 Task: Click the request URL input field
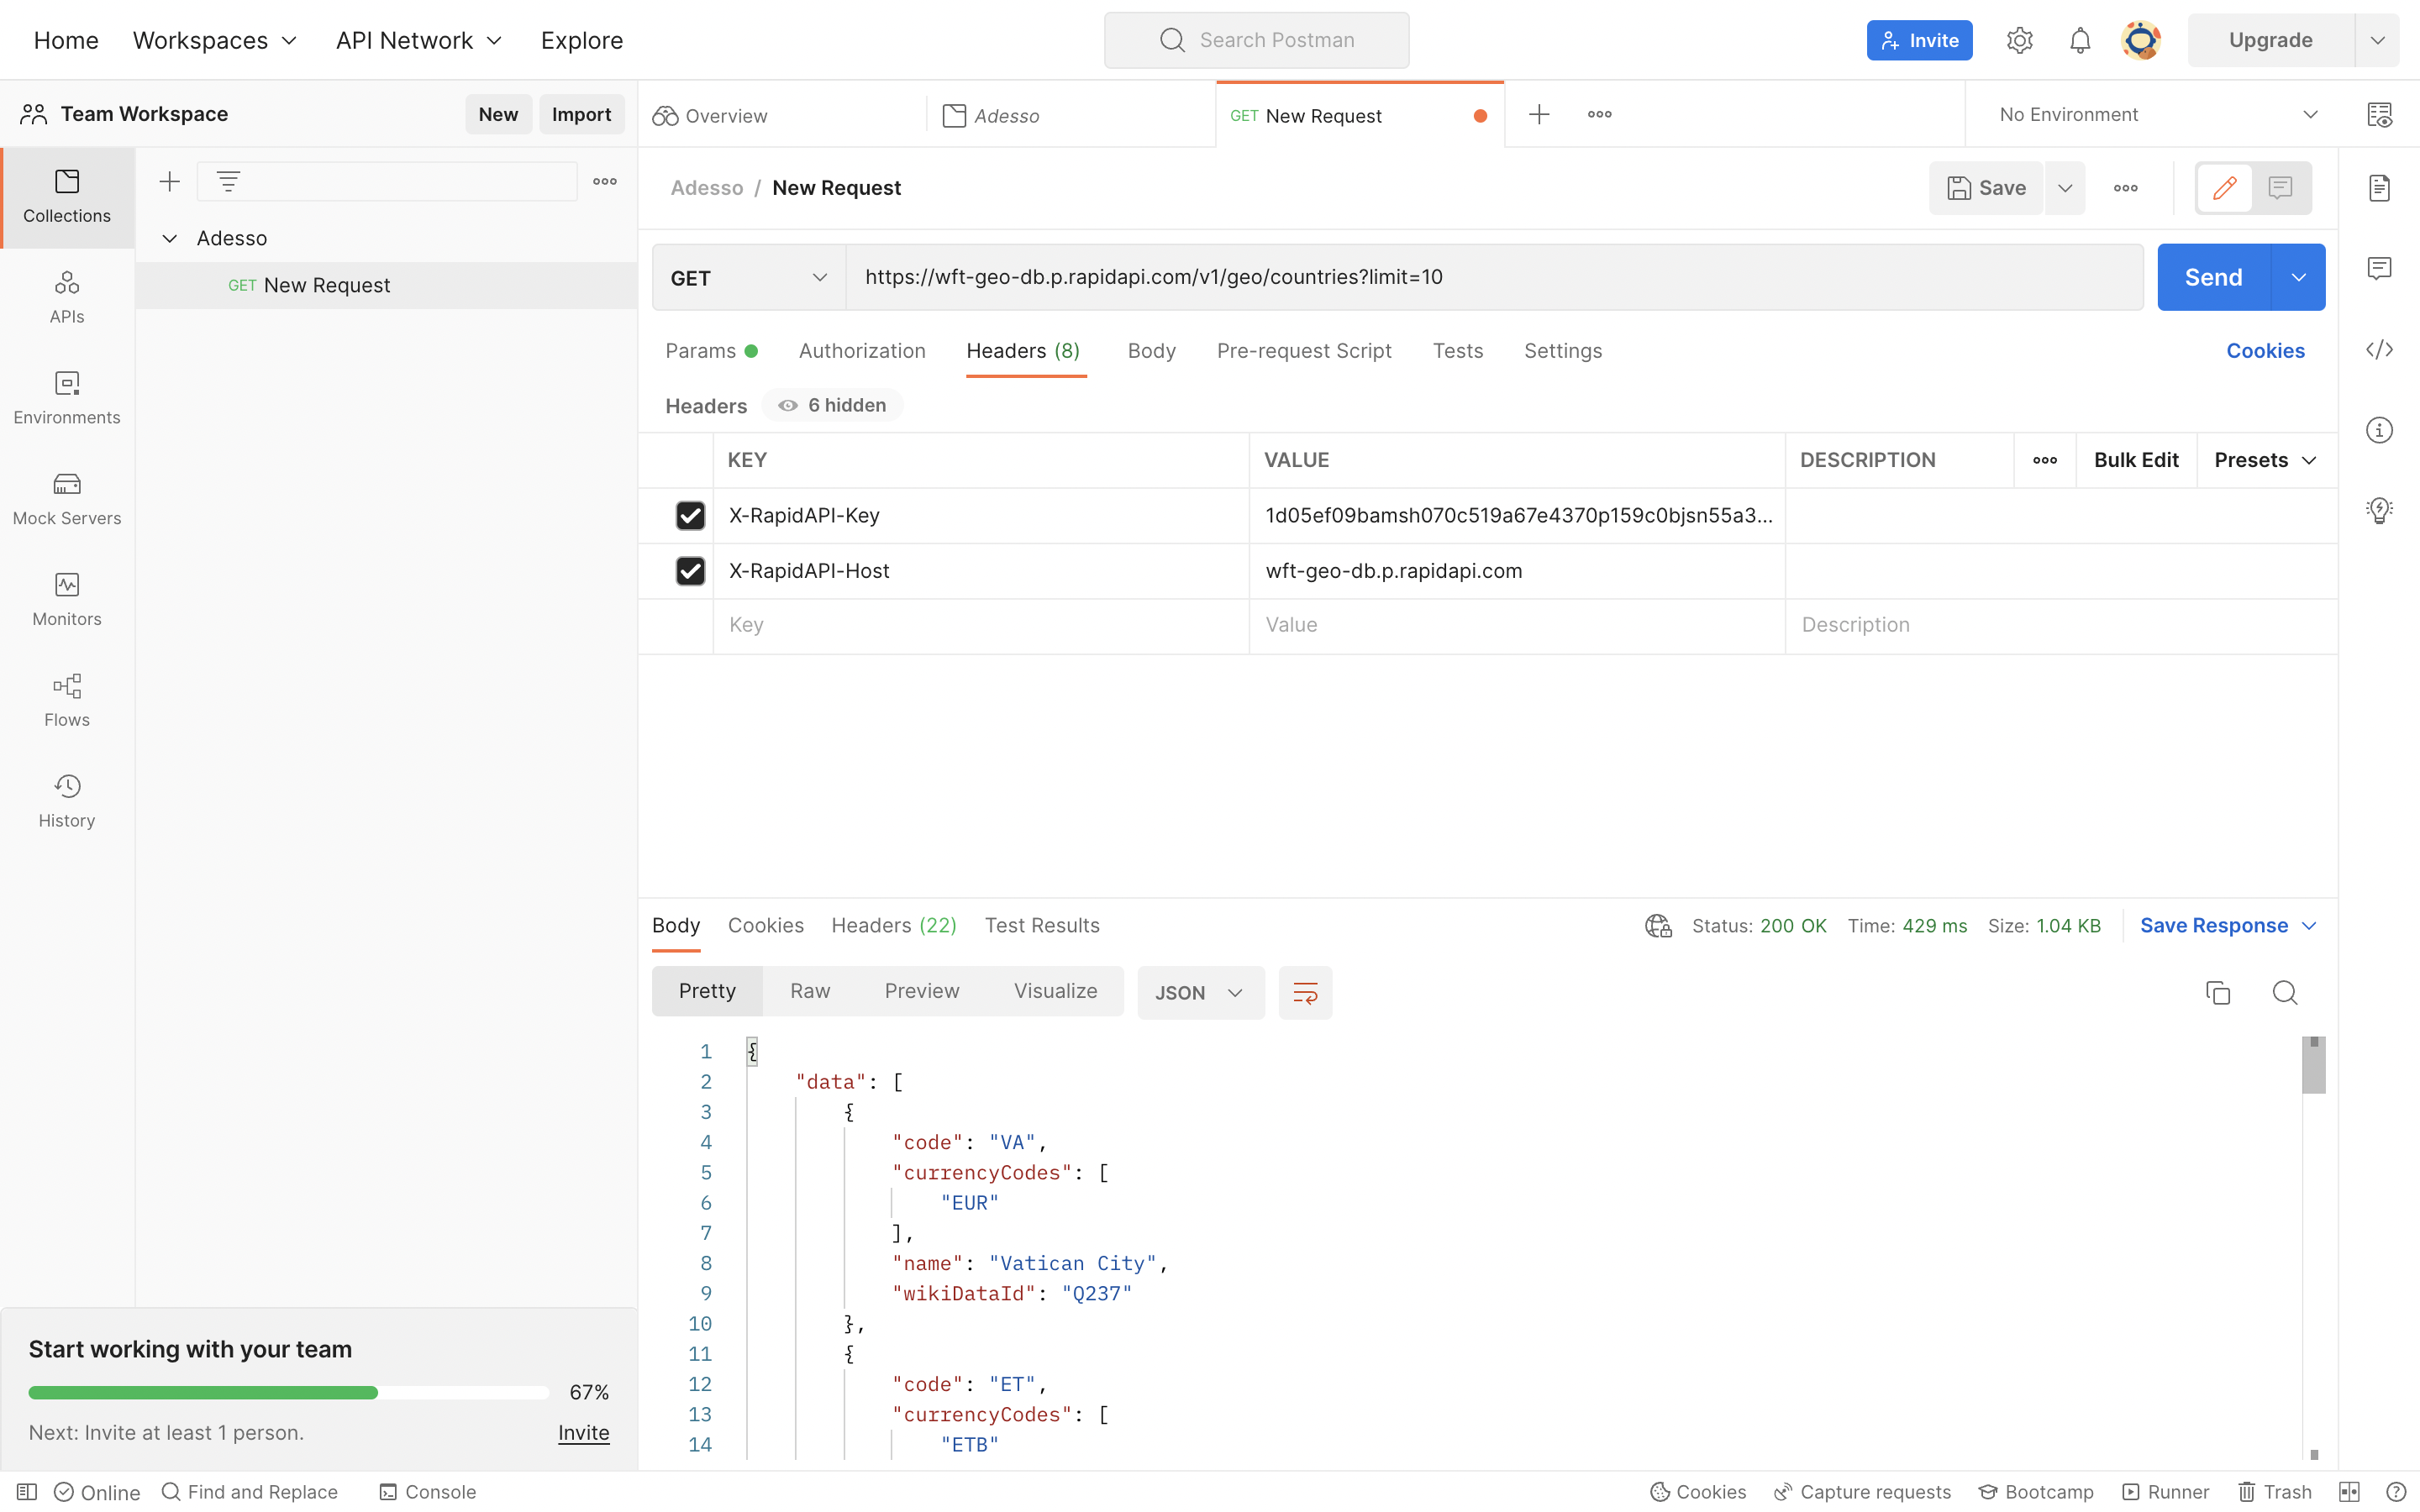(1400, 277)
